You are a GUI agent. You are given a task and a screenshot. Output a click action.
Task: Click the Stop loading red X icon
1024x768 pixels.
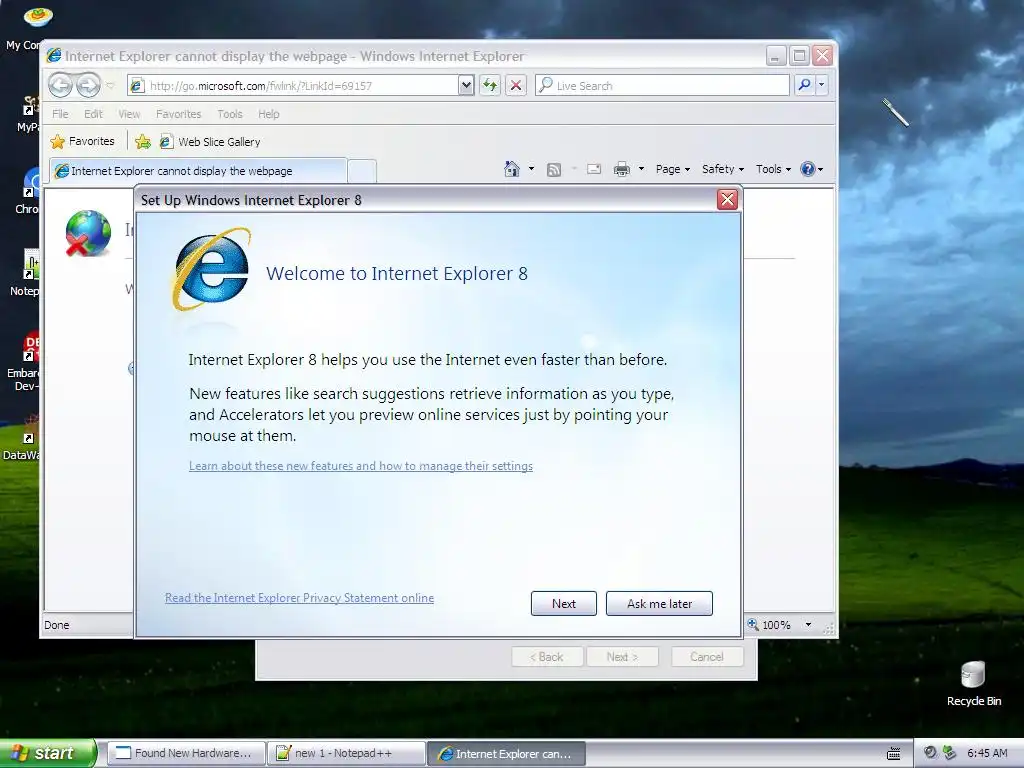point(516,86)
